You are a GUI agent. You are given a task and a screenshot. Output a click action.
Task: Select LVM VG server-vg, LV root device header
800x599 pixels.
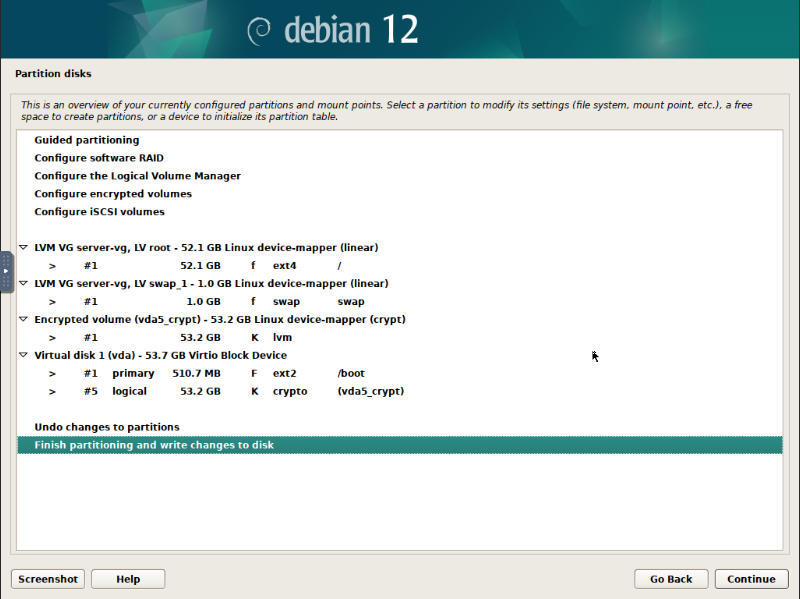click(x=400, y=247)
